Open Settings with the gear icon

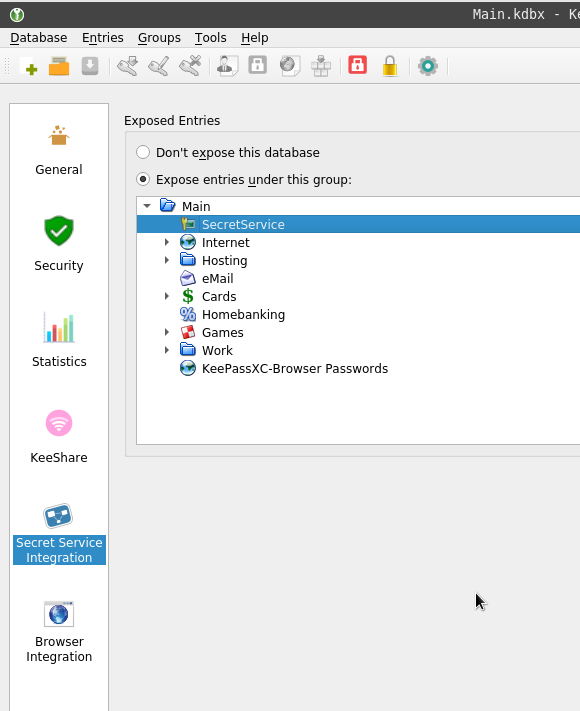[428, 66]
